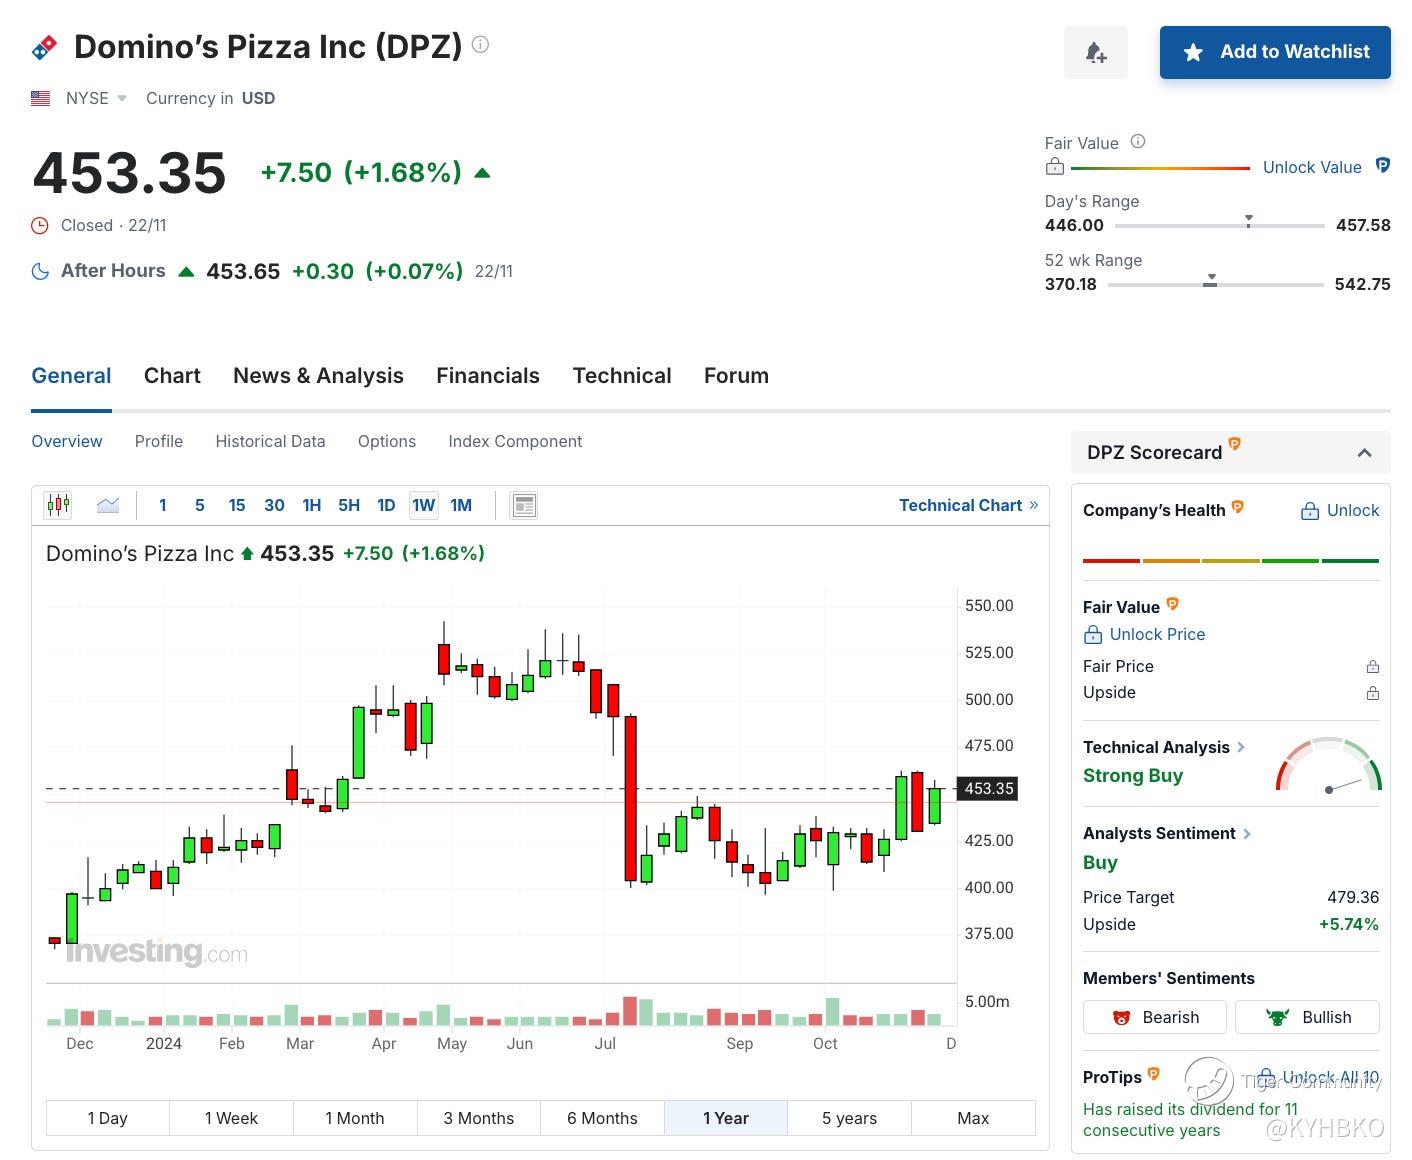Screen dimensions: 1412x1160
Task: Open the Technical Chart link
Action: coord(967,505)
